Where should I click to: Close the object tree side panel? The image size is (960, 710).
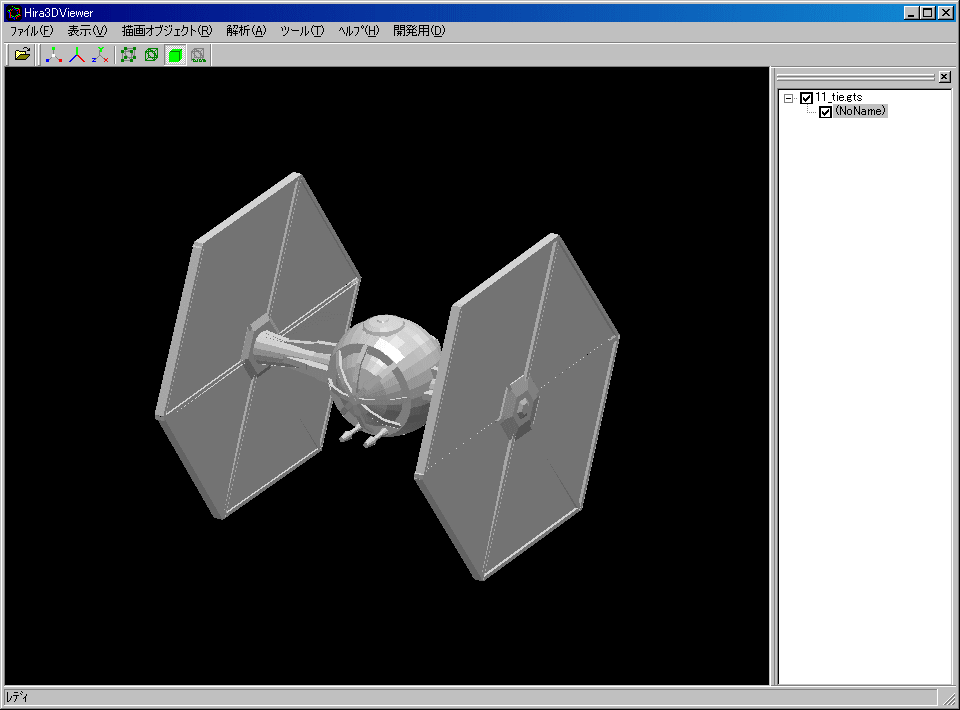click(x=945, y=77)
